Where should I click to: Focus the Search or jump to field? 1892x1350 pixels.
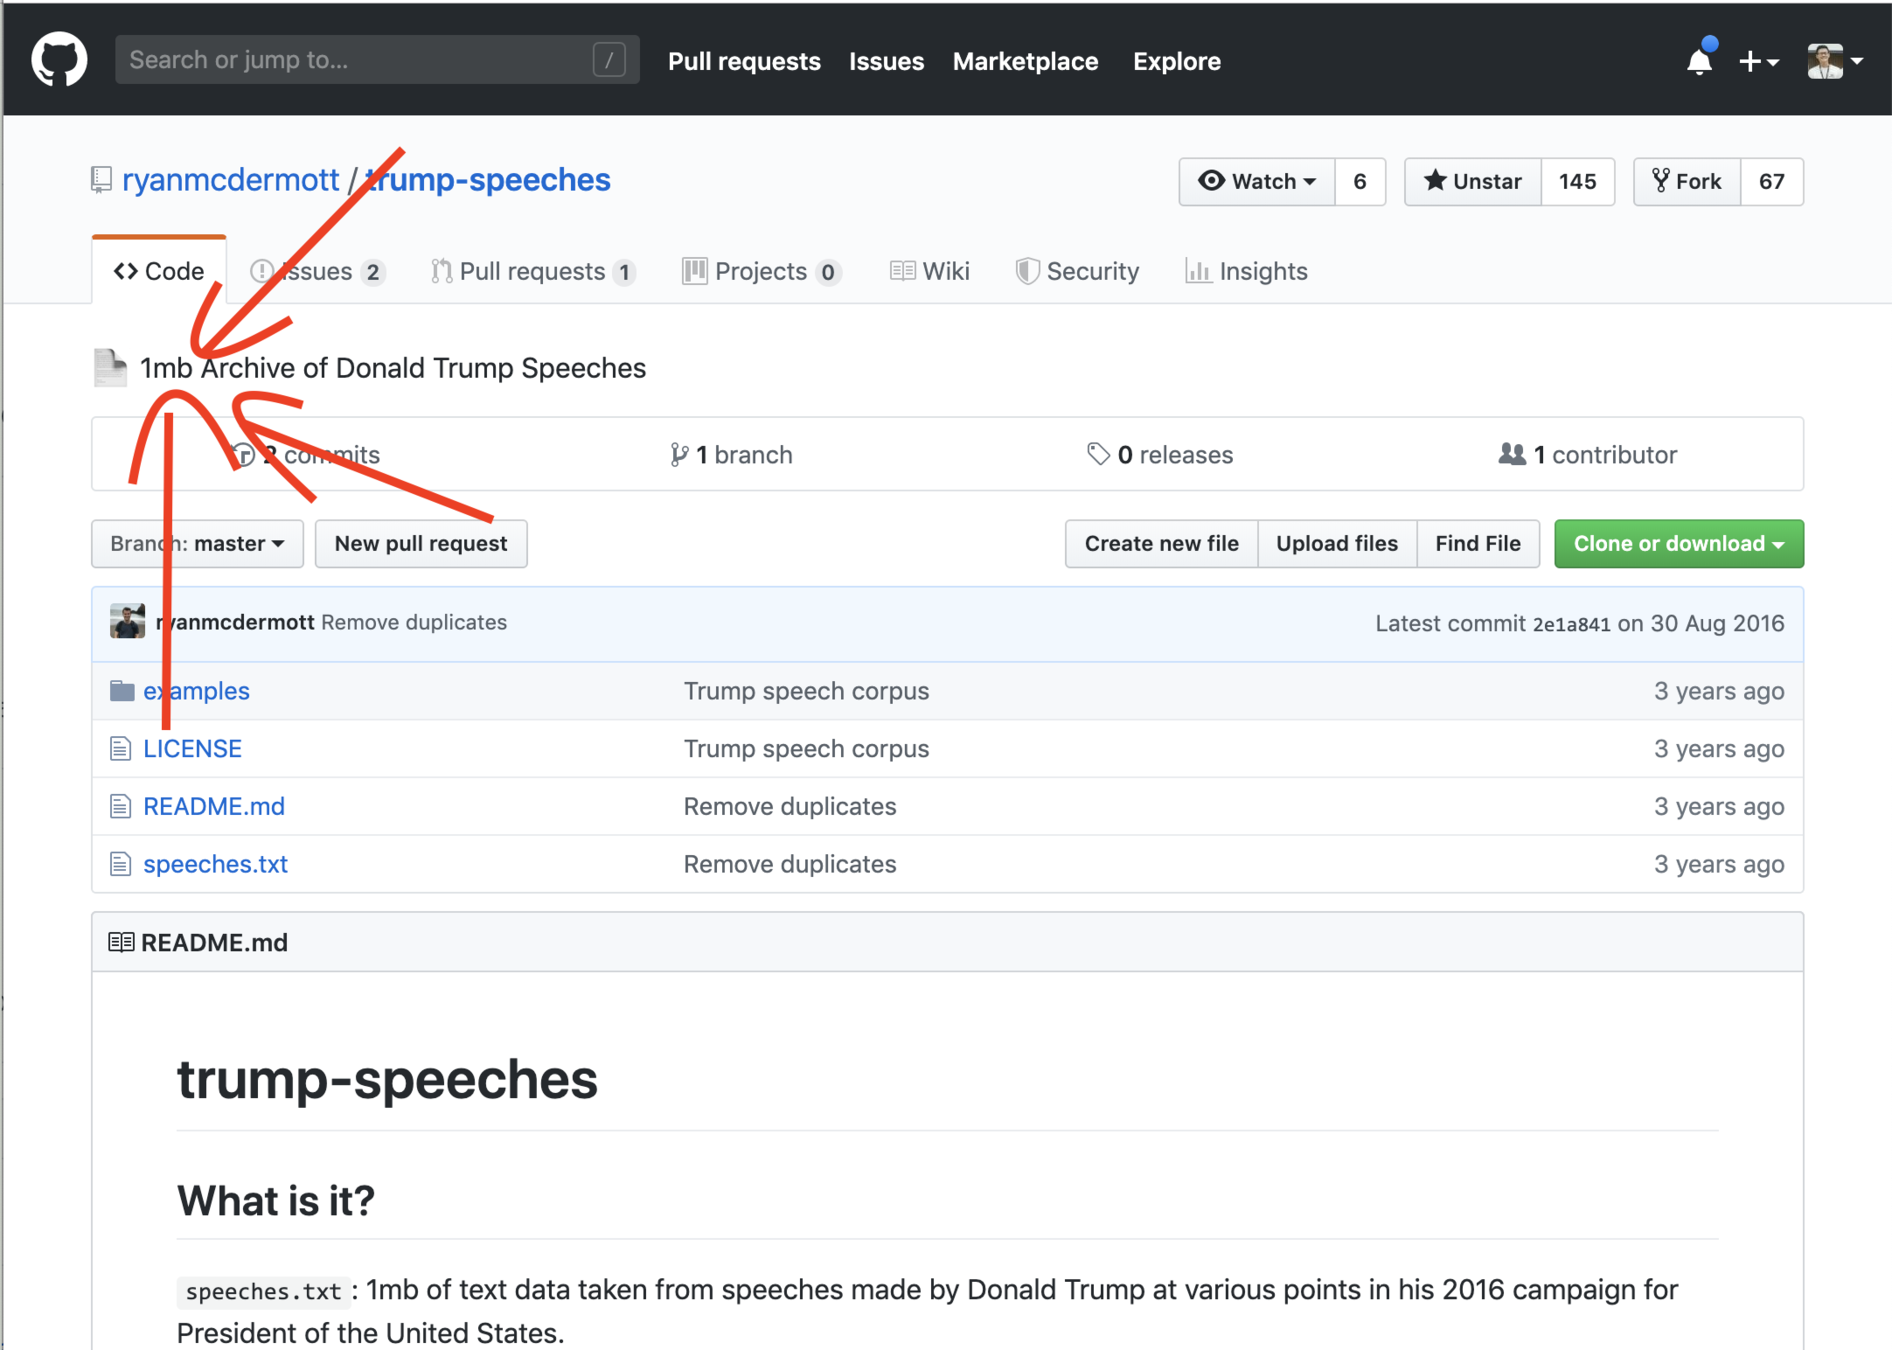point(377,60)
